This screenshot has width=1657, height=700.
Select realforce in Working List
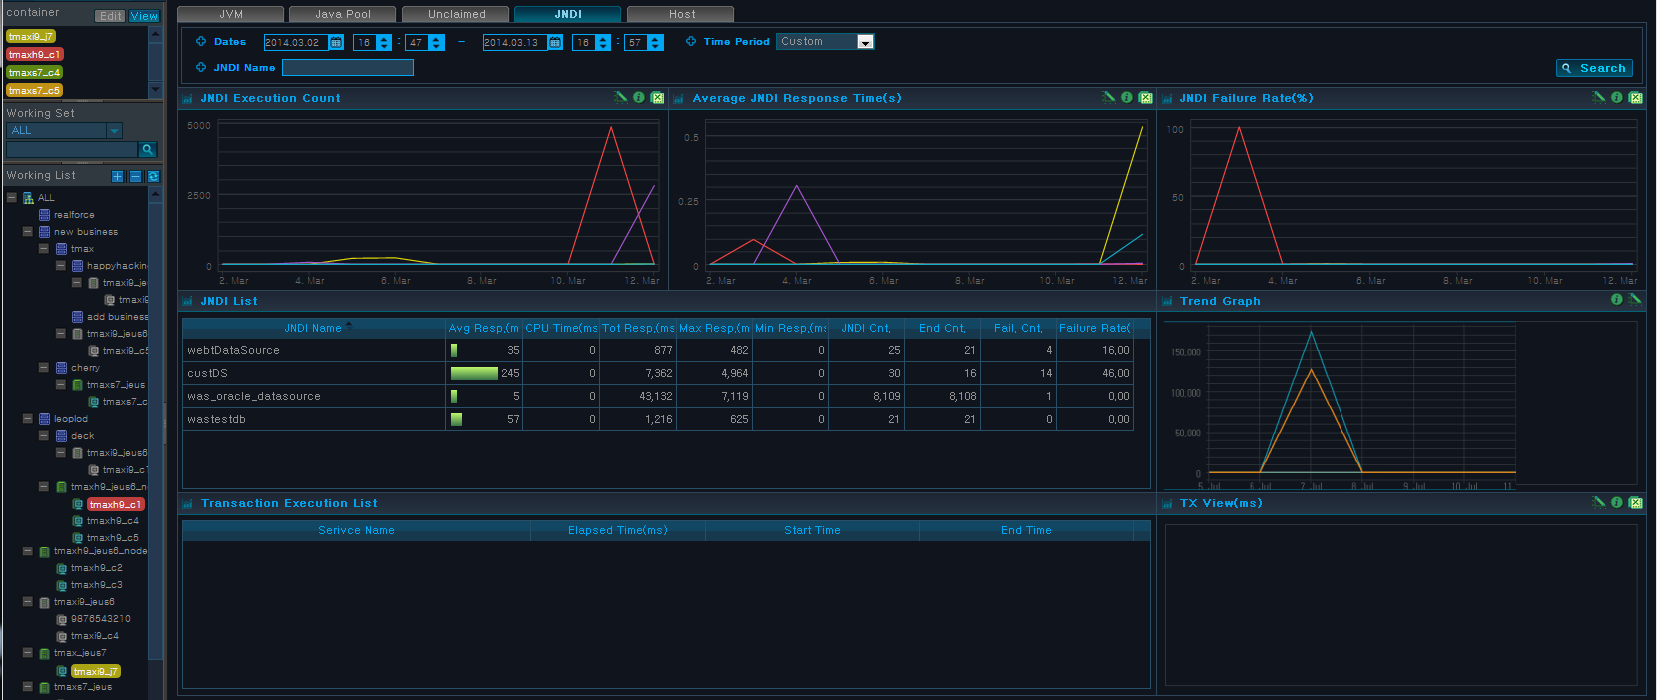pyautogui.click(x=74, y=215)
